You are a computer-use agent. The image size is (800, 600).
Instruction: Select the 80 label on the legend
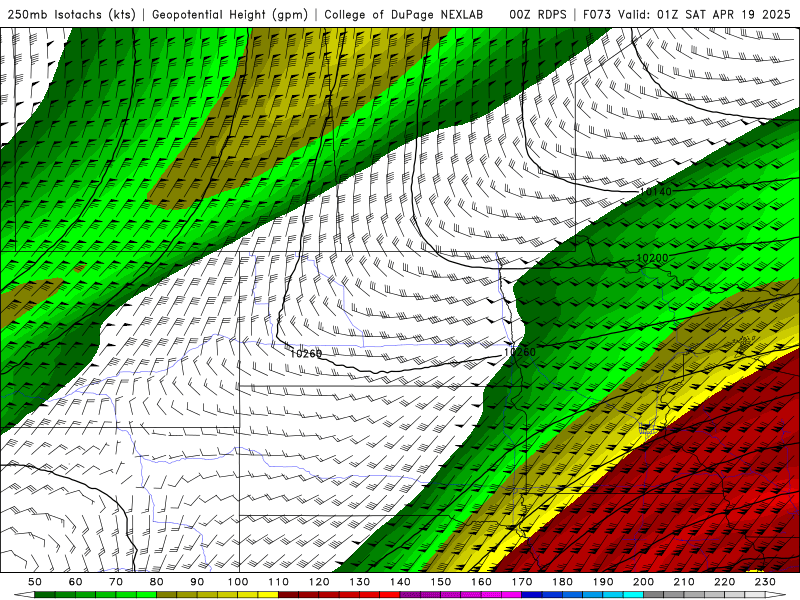tap(157, 582)
